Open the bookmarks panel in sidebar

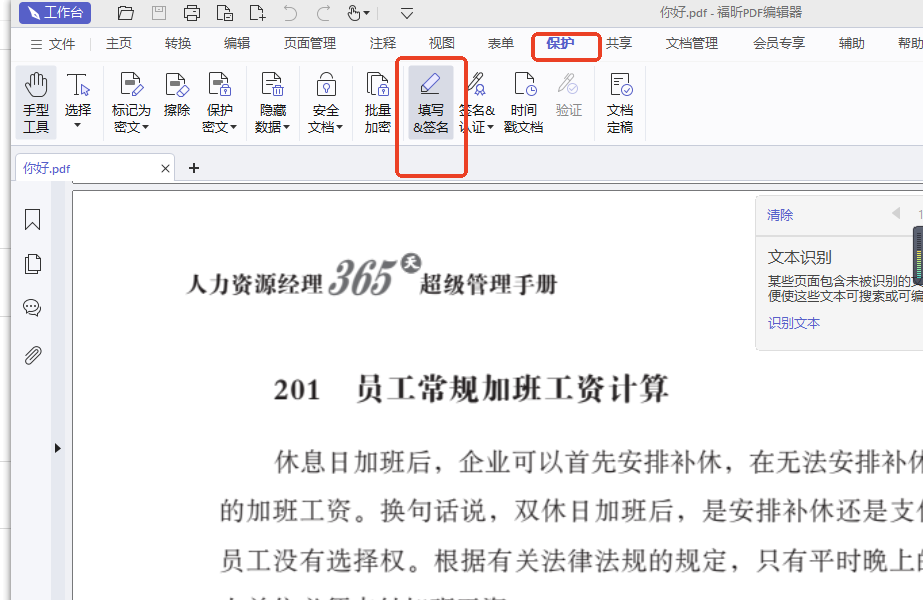pos(32,220)
